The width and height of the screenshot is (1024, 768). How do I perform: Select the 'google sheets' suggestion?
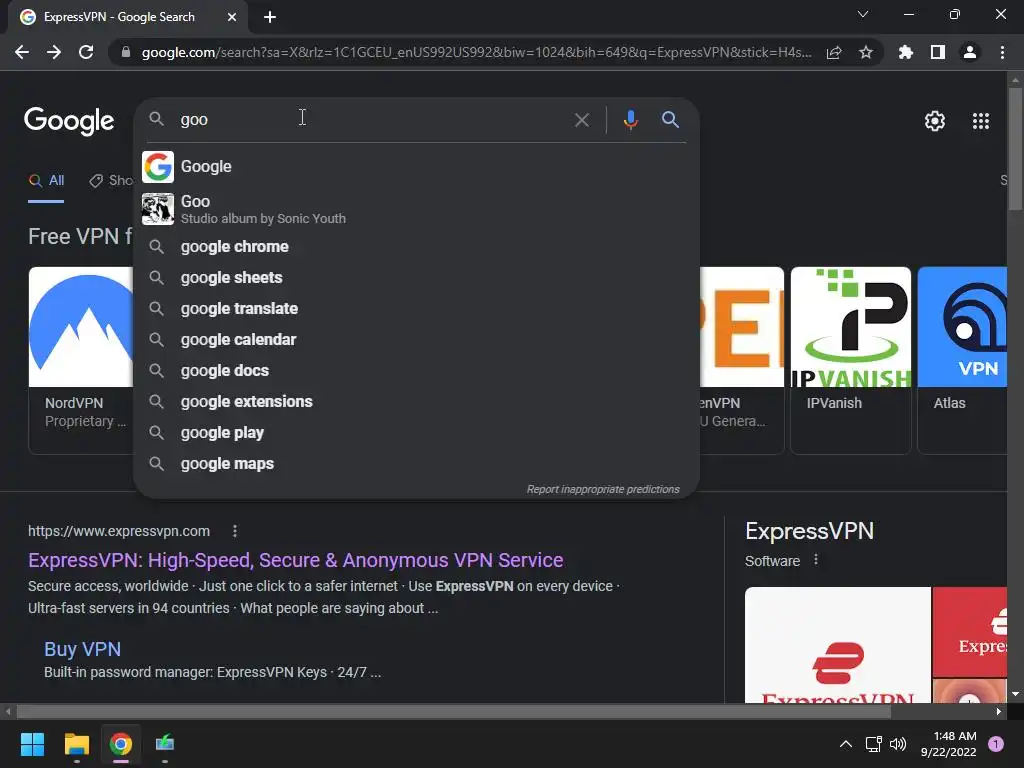click(416, 278)
